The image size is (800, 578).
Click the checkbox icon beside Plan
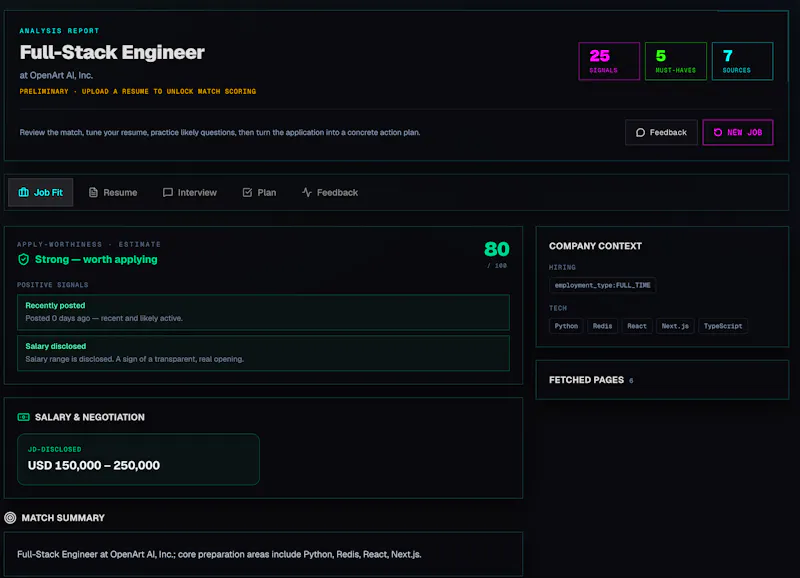(x=247, y=192)
